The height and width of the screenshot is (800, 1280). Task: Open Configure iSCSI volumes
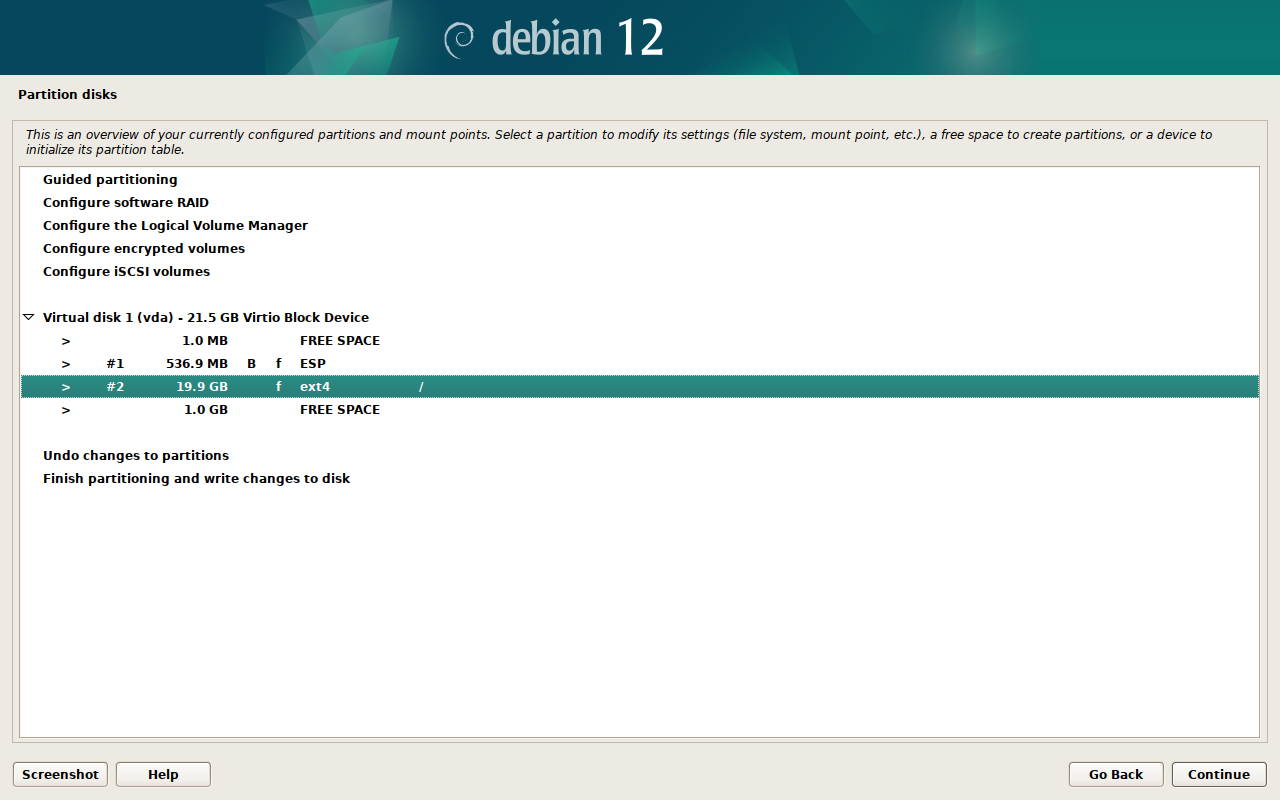(126, 272)
